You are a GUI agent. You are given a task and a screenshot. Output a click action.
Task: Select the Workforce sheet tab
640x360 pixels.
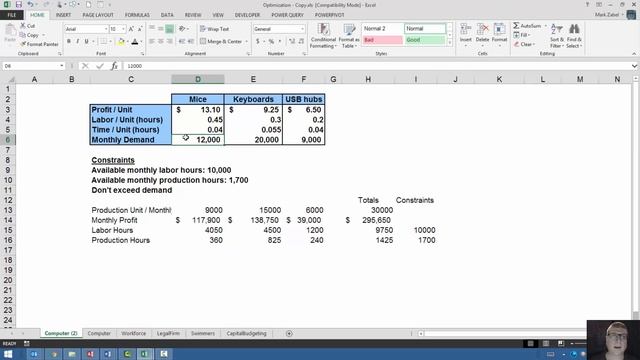coord(133,333)
